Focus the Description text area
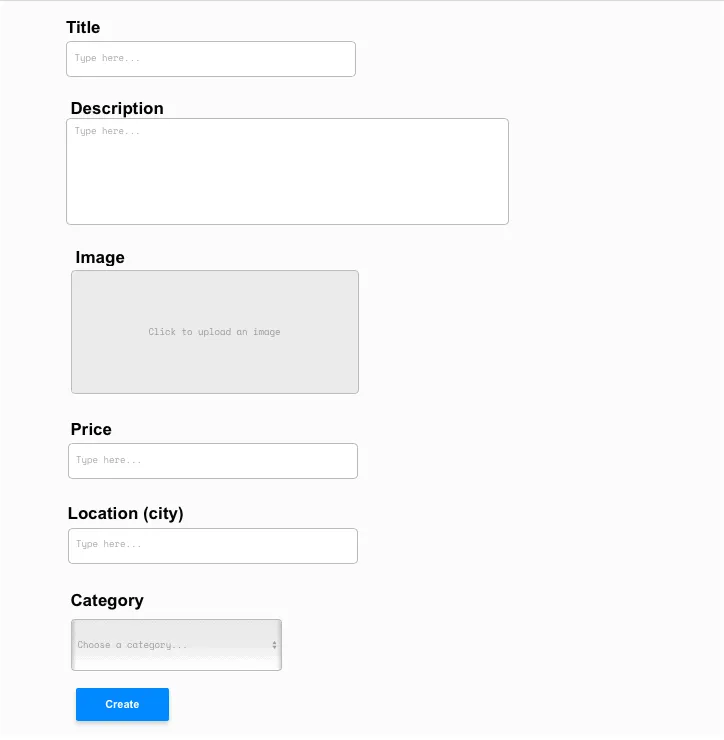 coord(287,172)
